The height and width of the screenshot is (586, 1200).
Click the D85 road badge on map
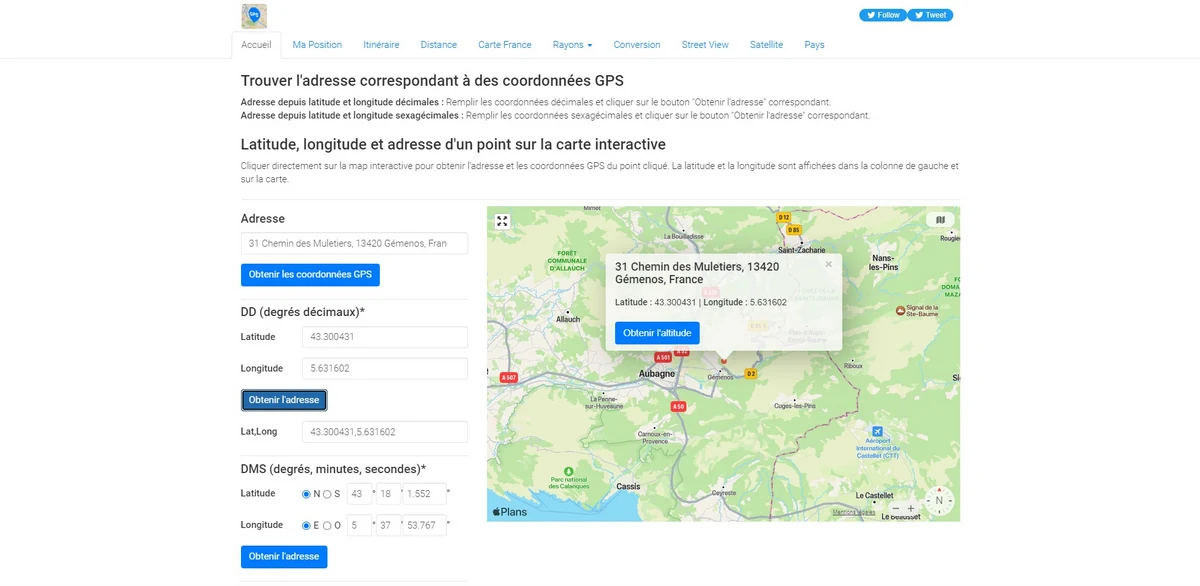click(x=794, y=230)
